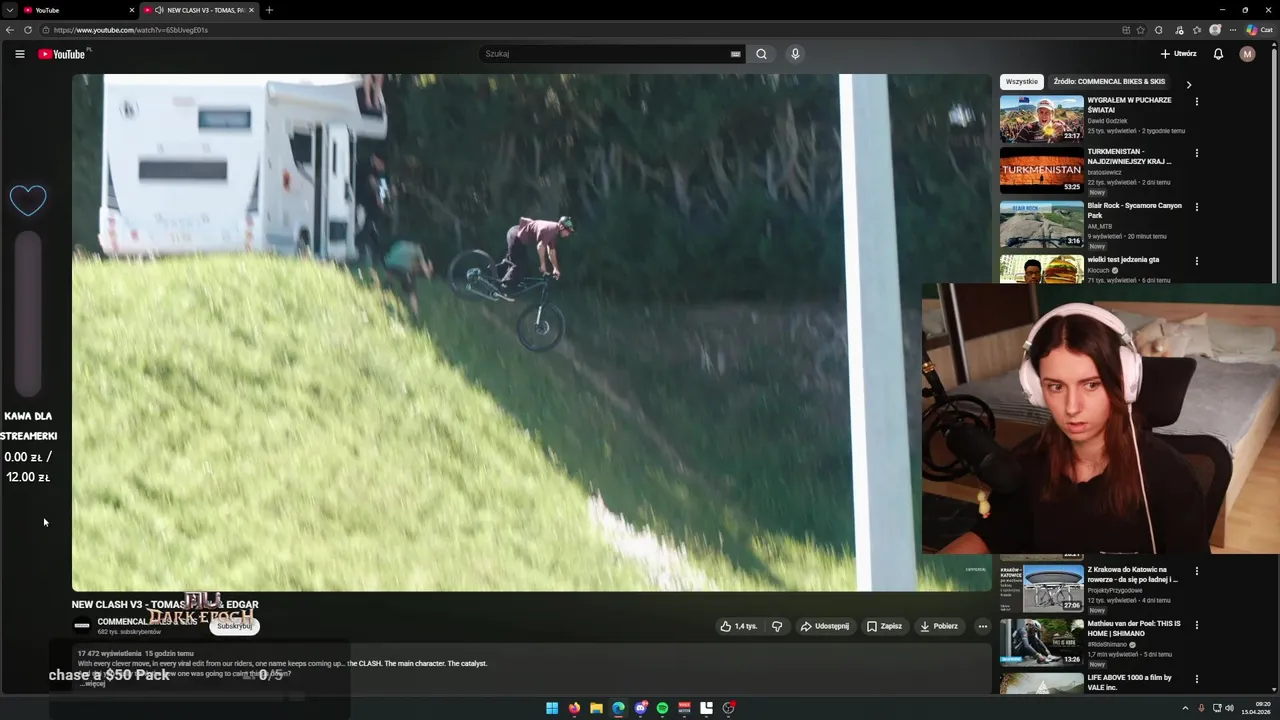This screenshot has width=1280, height=720.
Task: Open Copilot Czat button
Action: (1260, 30)
